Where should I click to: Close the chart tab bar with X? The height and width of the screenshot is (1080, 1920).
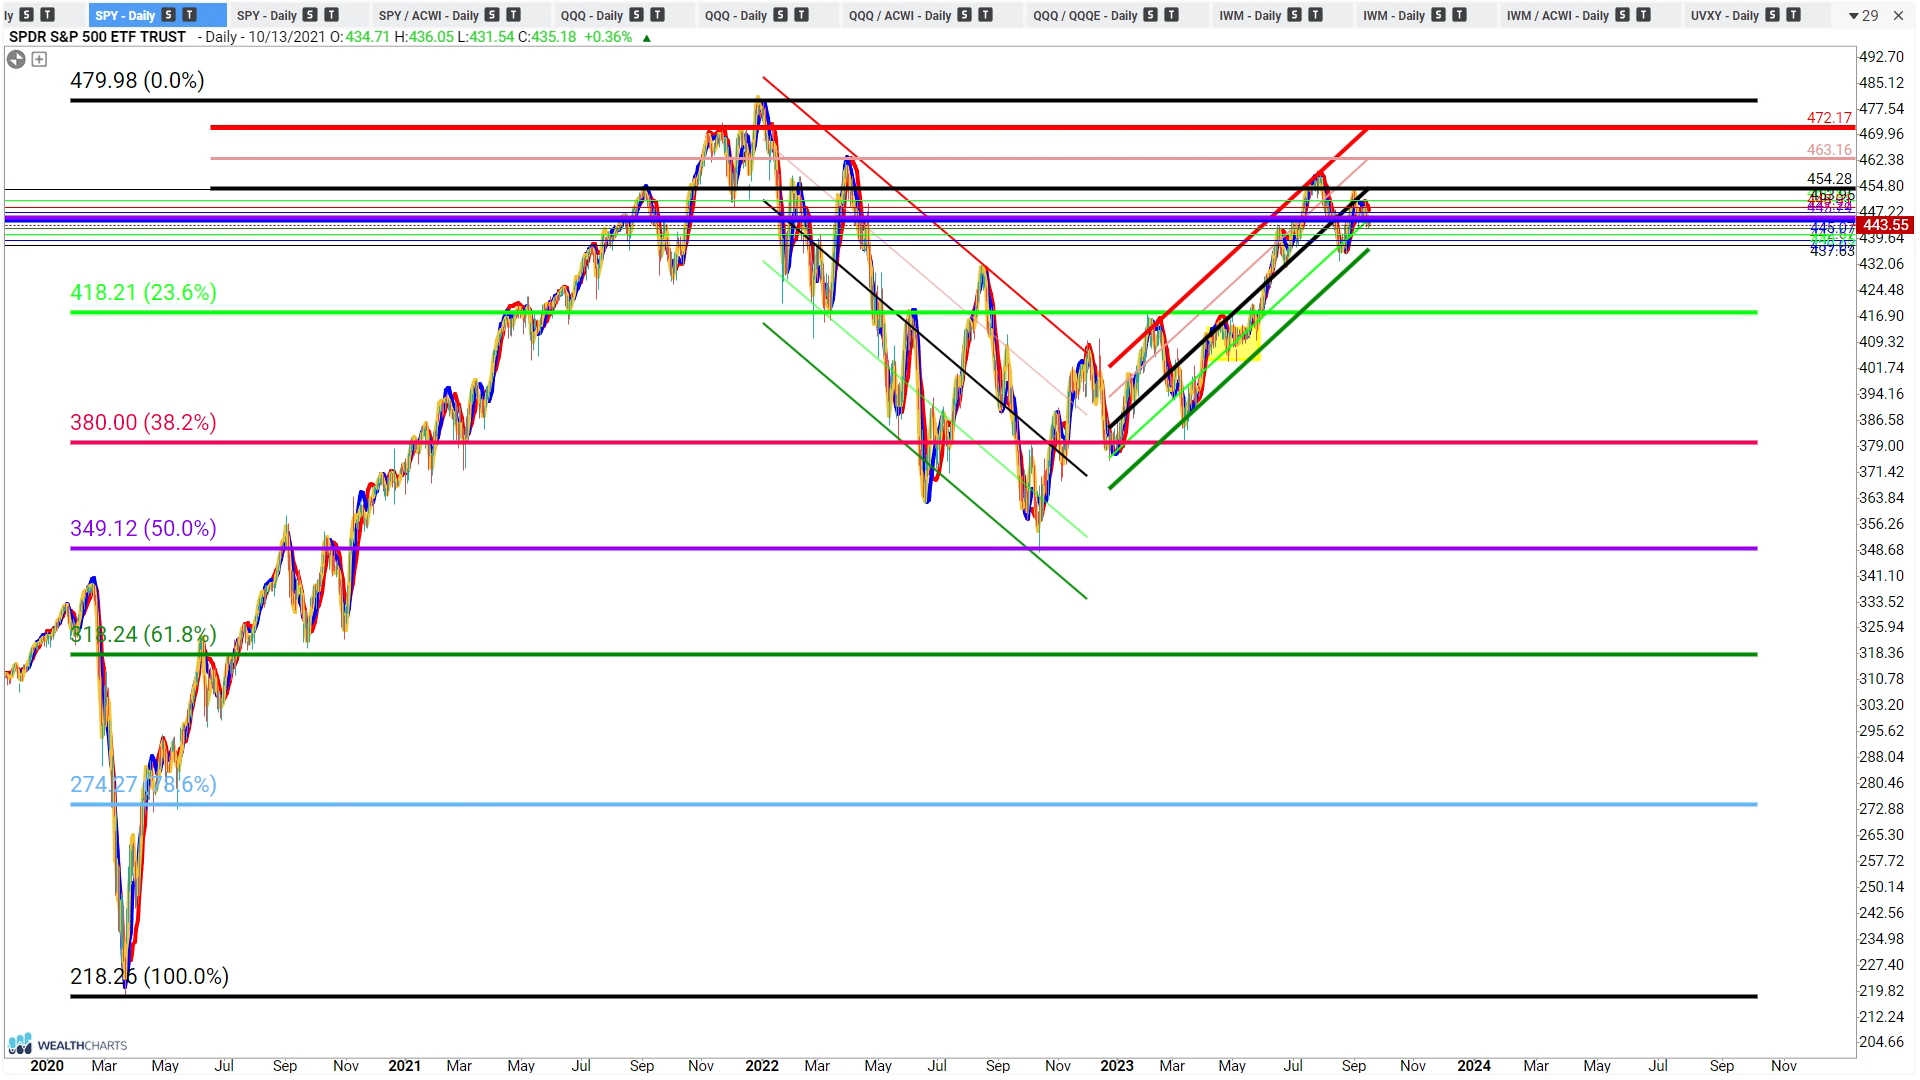[1898, 15]
